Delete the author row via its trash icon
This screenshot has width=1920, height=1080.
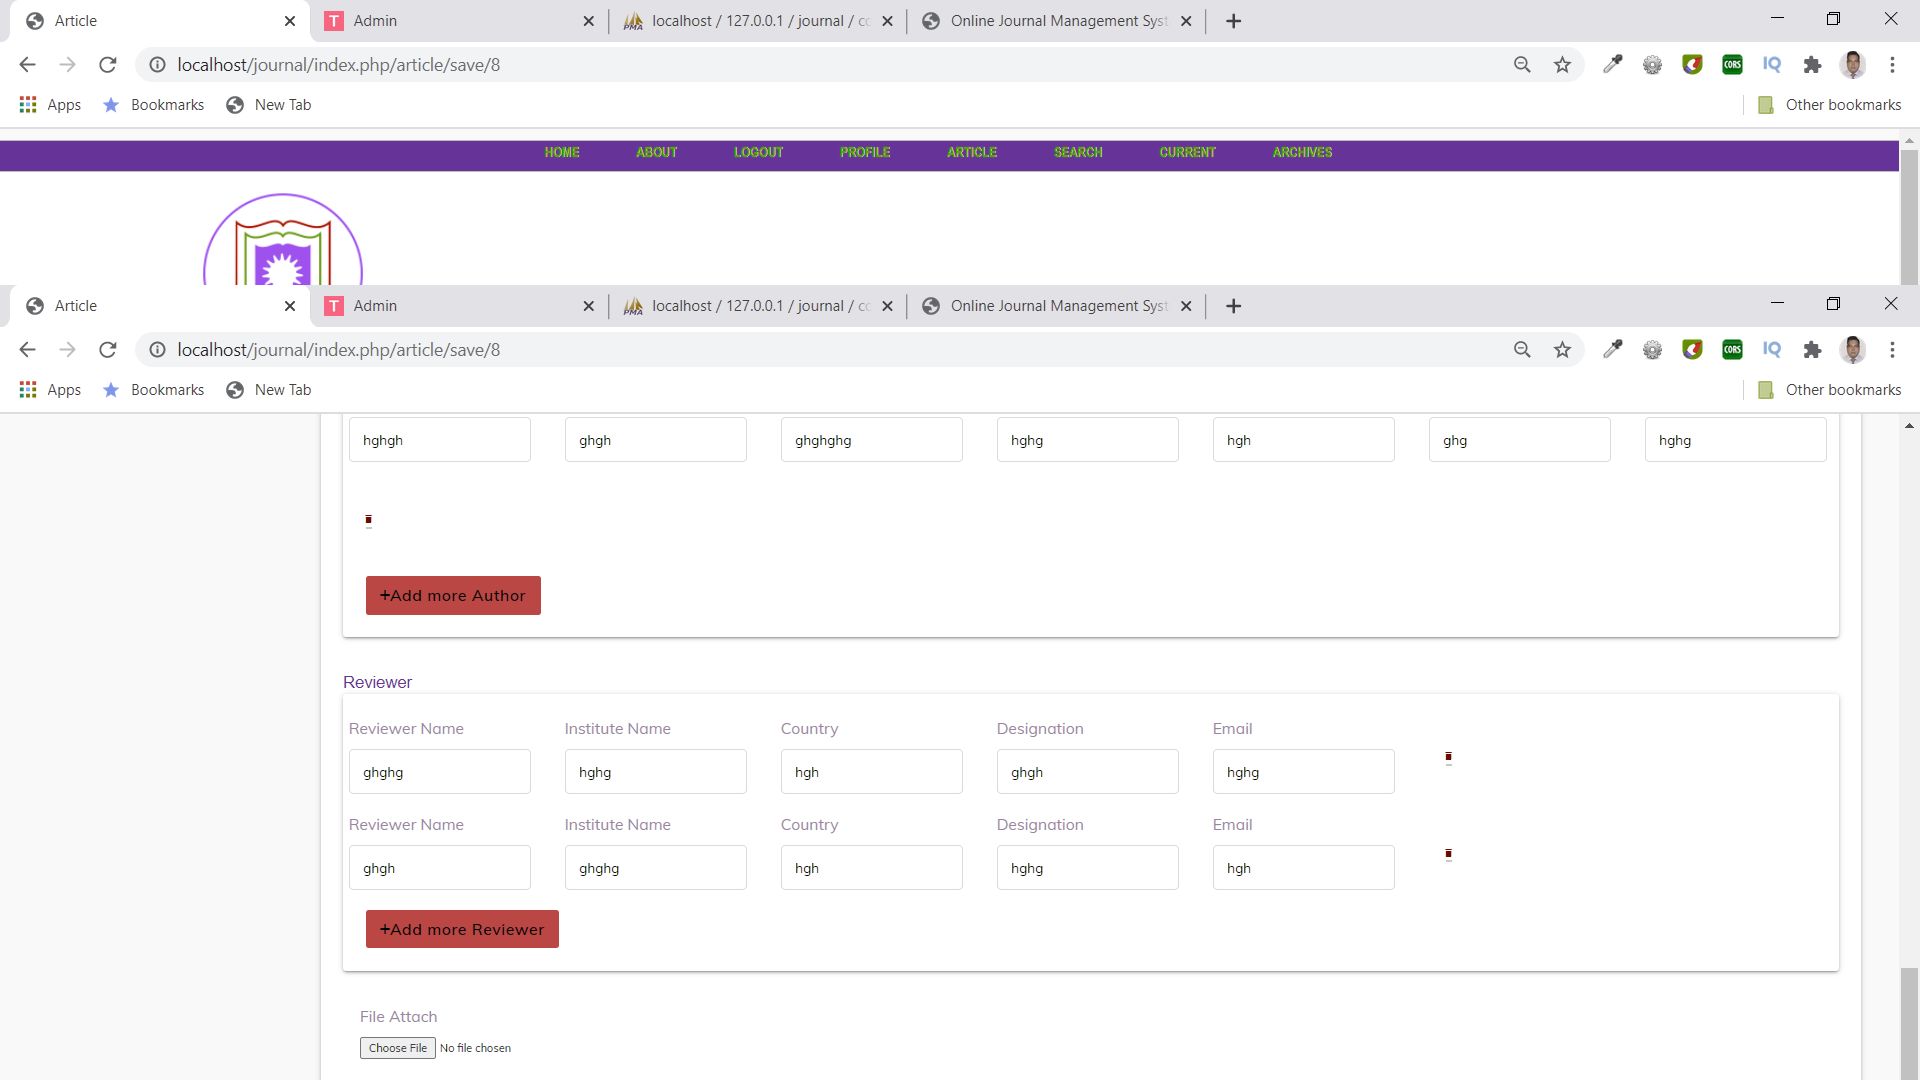click(x=368, y=520)
